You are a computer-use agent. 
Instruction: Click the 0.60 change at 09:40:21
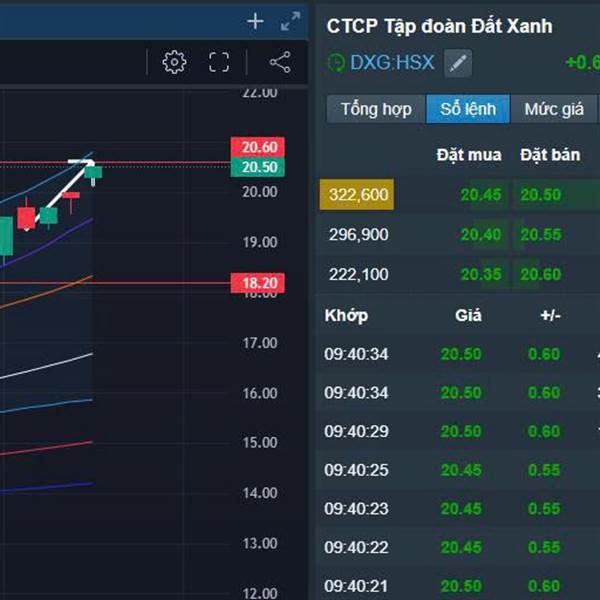tap(544, 586)
